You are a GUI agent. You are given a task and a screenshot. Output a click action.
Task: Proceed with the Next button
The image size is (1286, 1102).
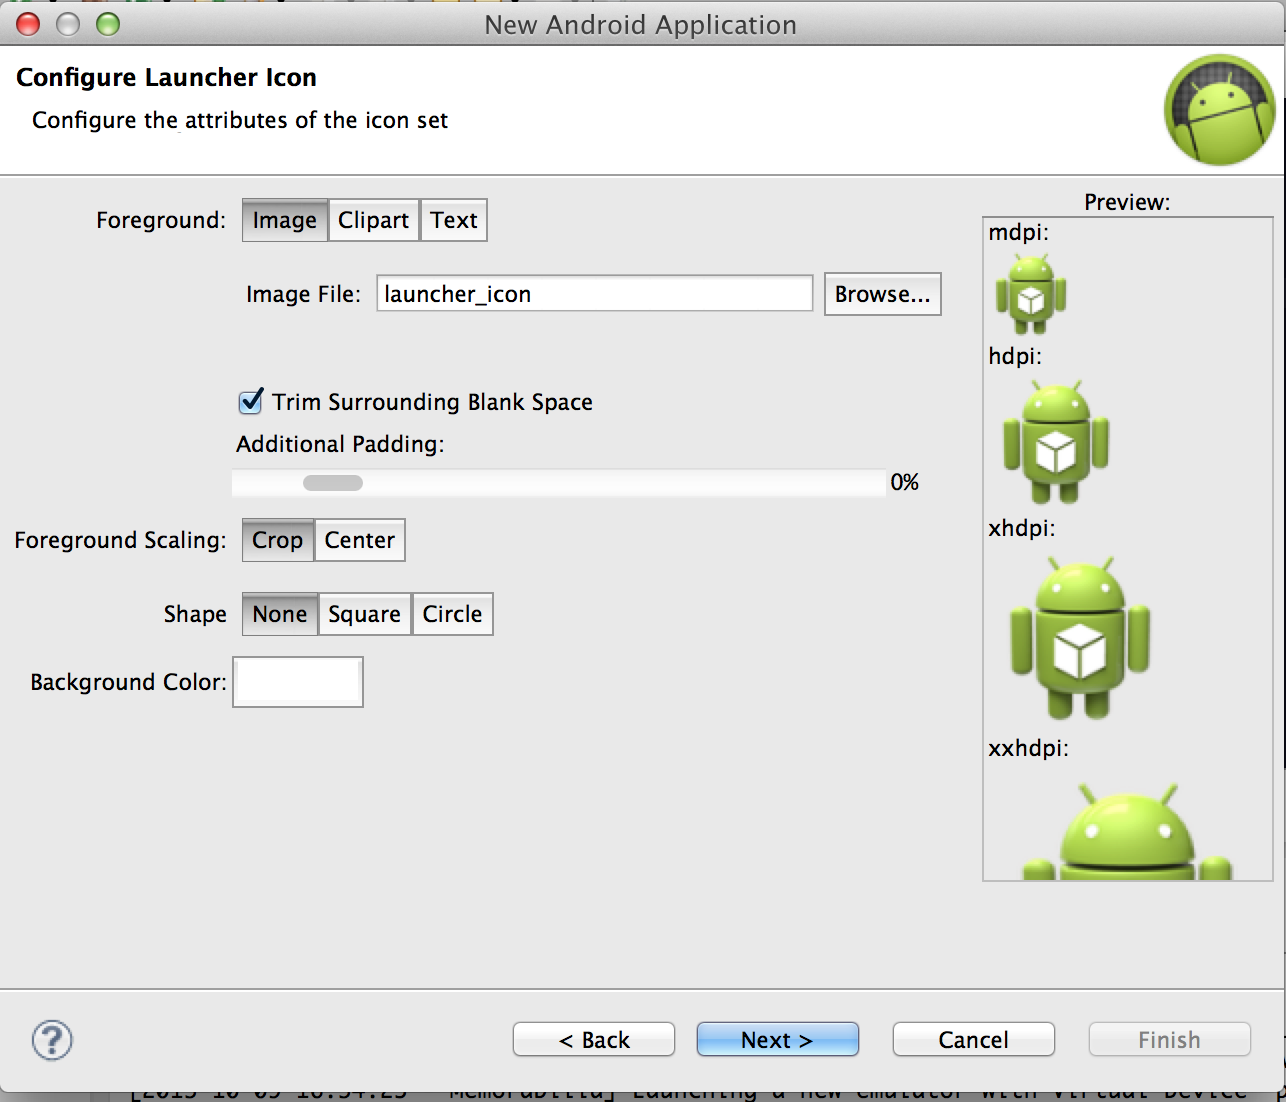[778, 1040]
